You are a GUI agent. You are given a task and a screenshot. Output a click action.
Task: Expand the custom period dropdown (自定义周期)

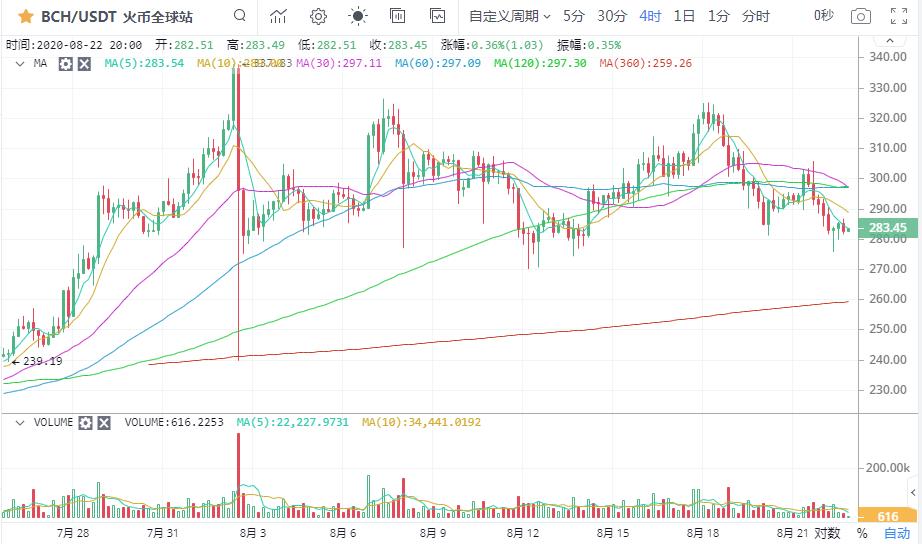510,16
